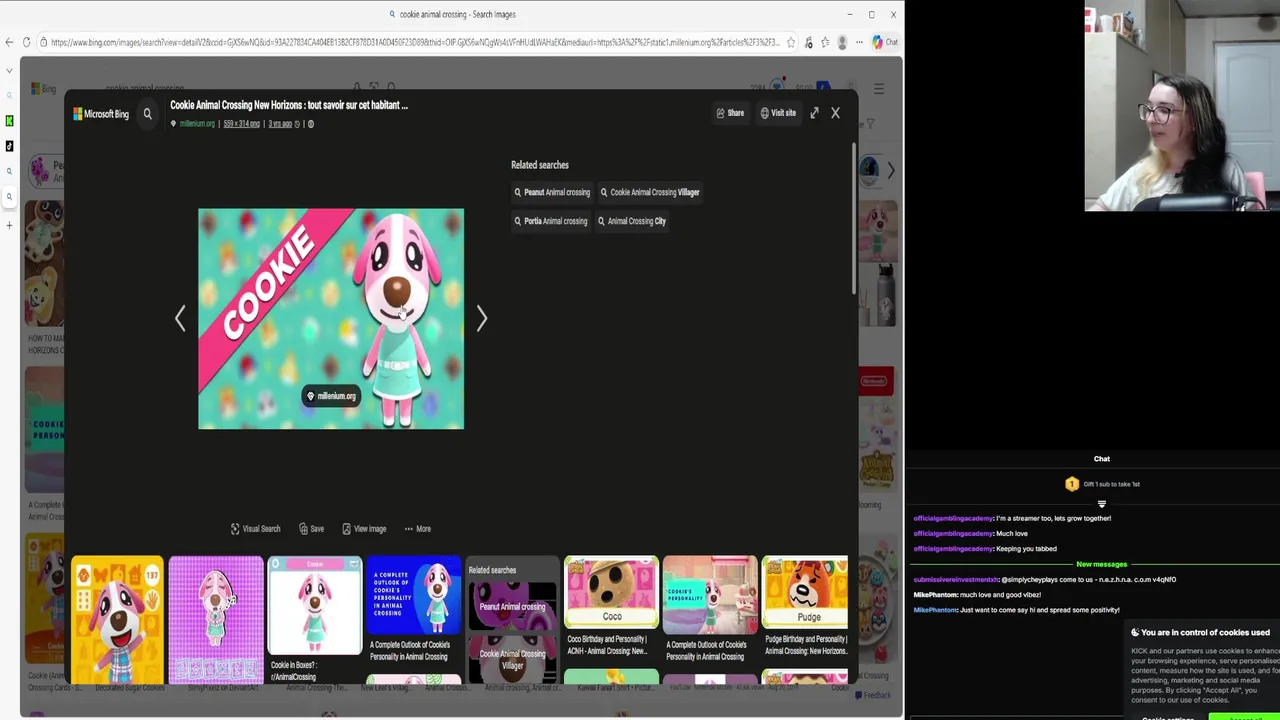Search Peanut Animal crossing related chip
The height and width of the screenshot is (720, 1280).
pyautogui.click(x=552, y=192)
